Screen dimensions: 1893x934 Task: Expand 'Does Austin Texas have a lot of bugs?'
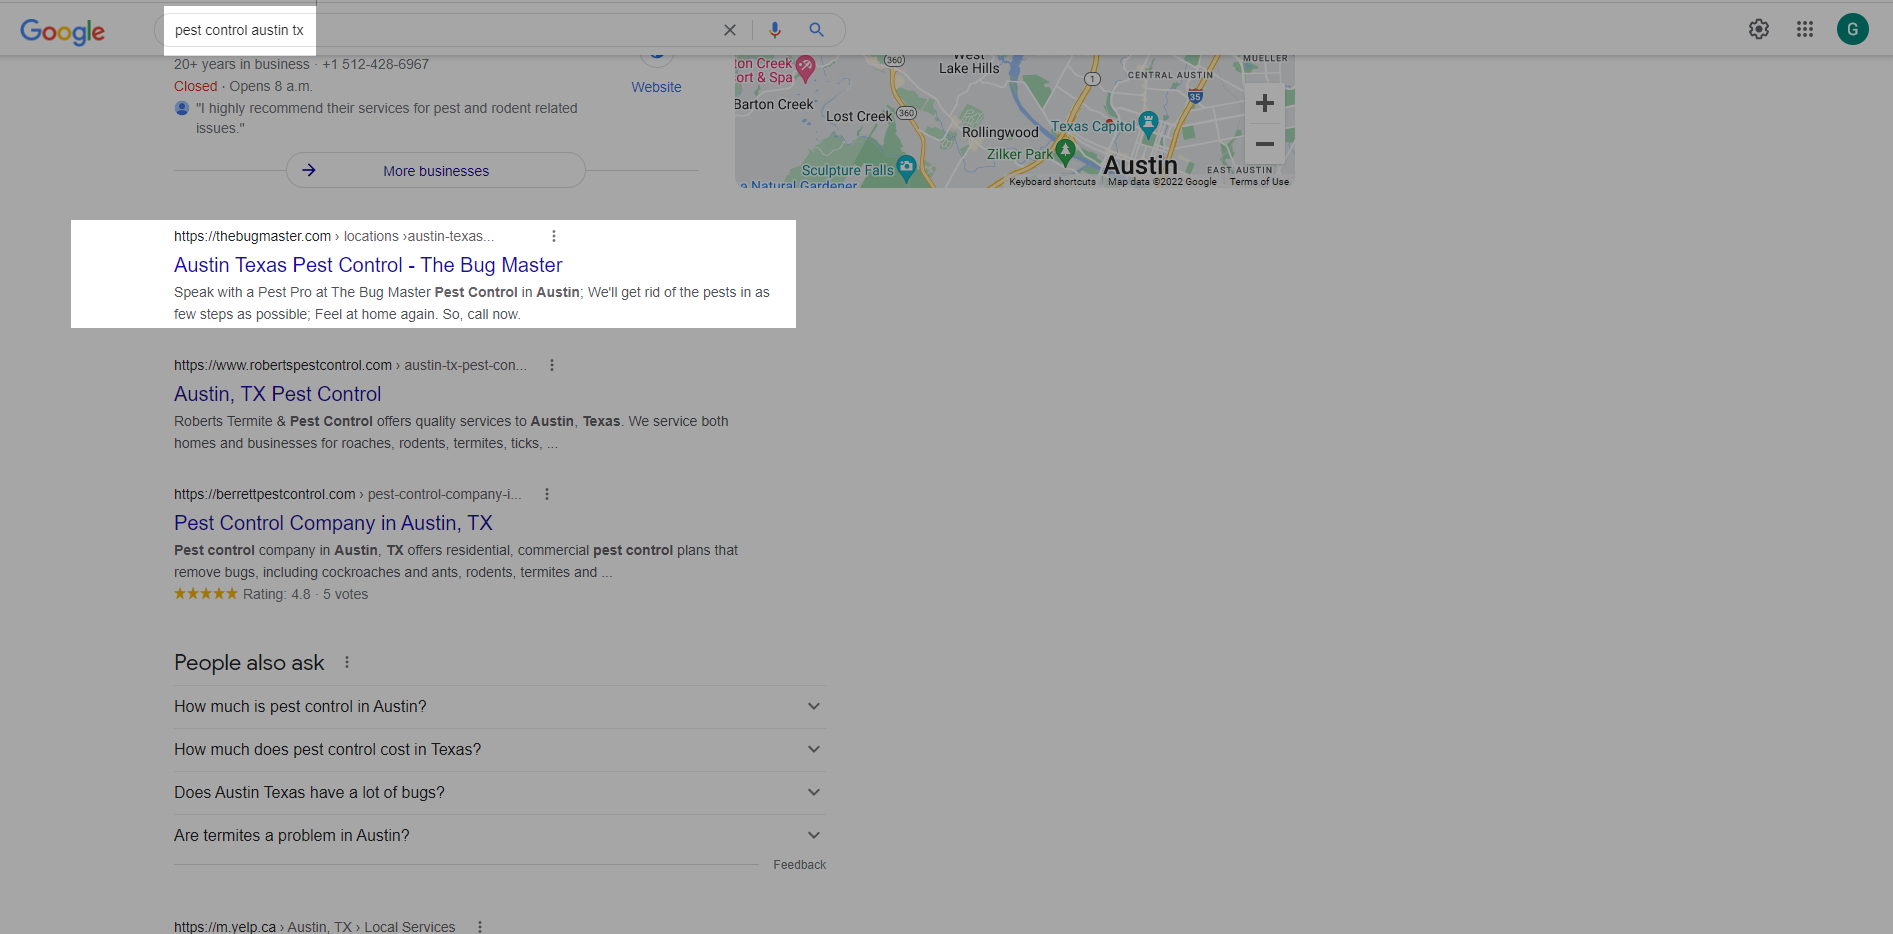point(813,792)
